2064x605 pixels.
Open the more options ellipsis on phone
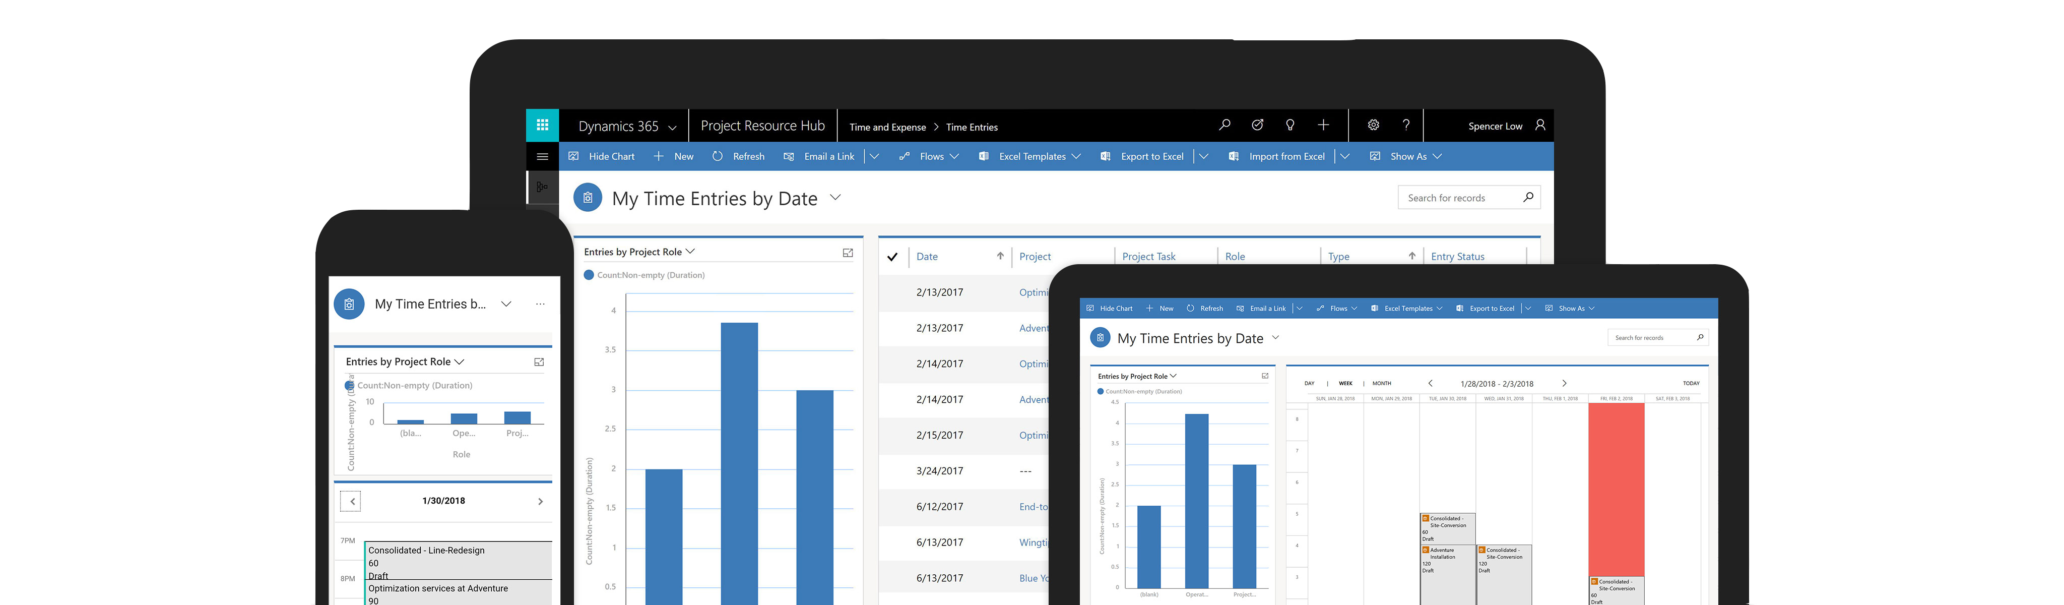[x=540, y=304]
